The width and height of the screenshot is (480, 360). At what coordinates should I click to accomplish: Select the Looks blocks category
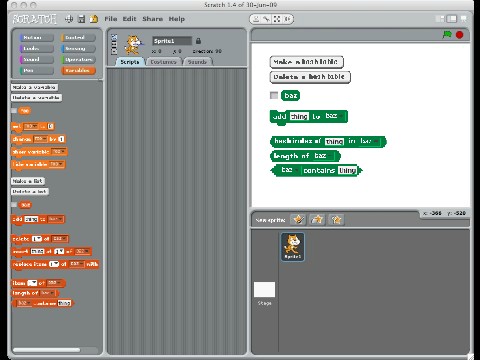[36, 49]
